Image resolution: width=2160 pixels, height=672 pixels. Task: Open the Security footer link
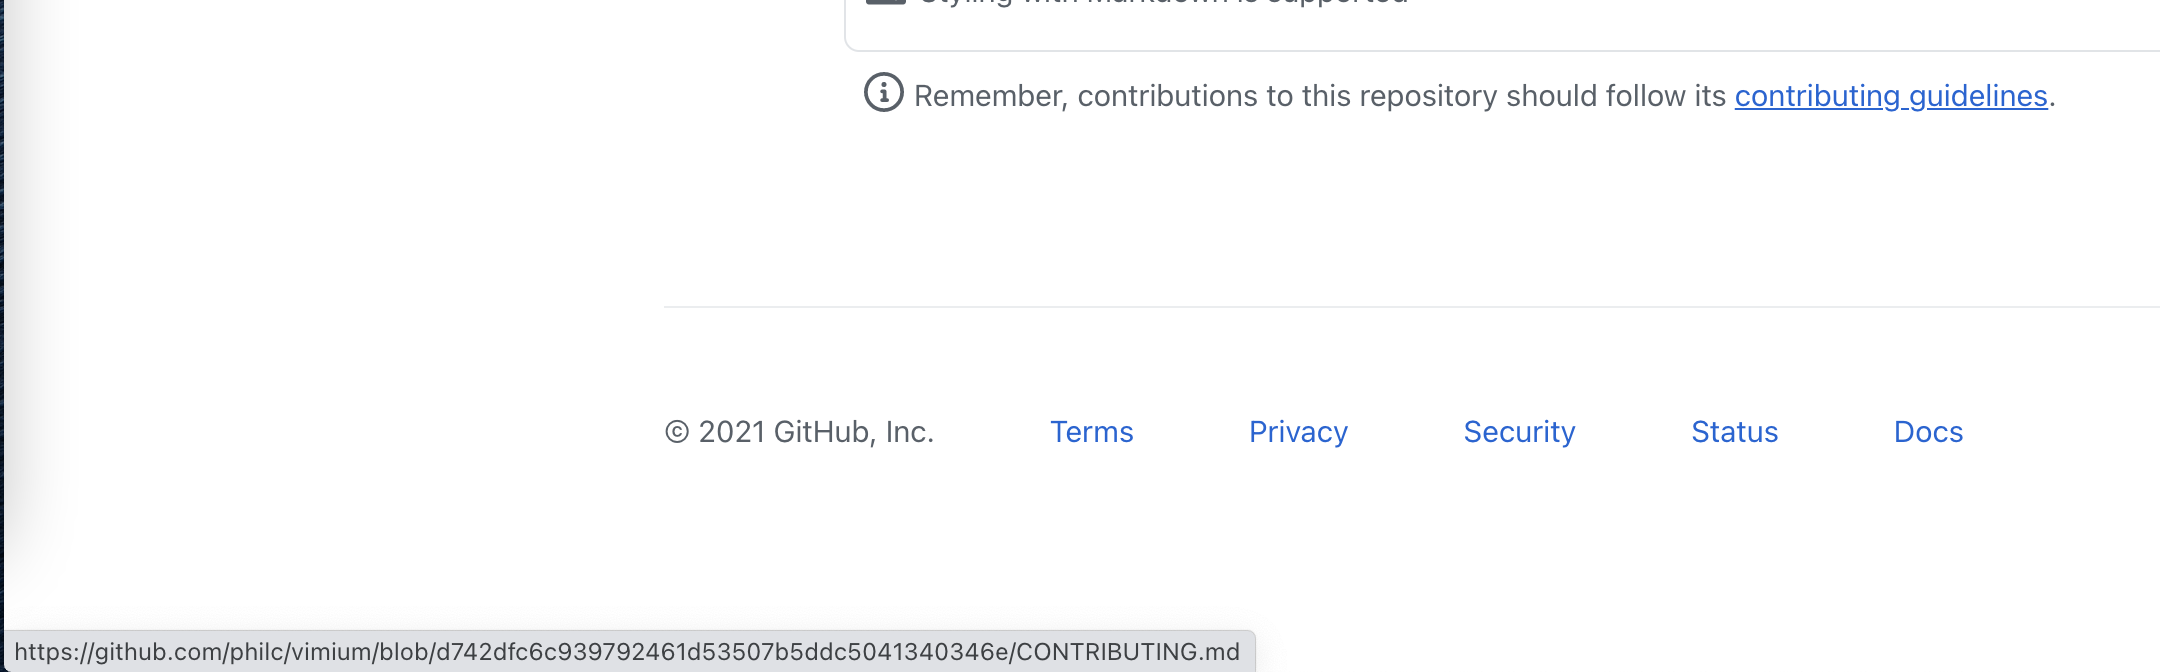coord(1518,432)
